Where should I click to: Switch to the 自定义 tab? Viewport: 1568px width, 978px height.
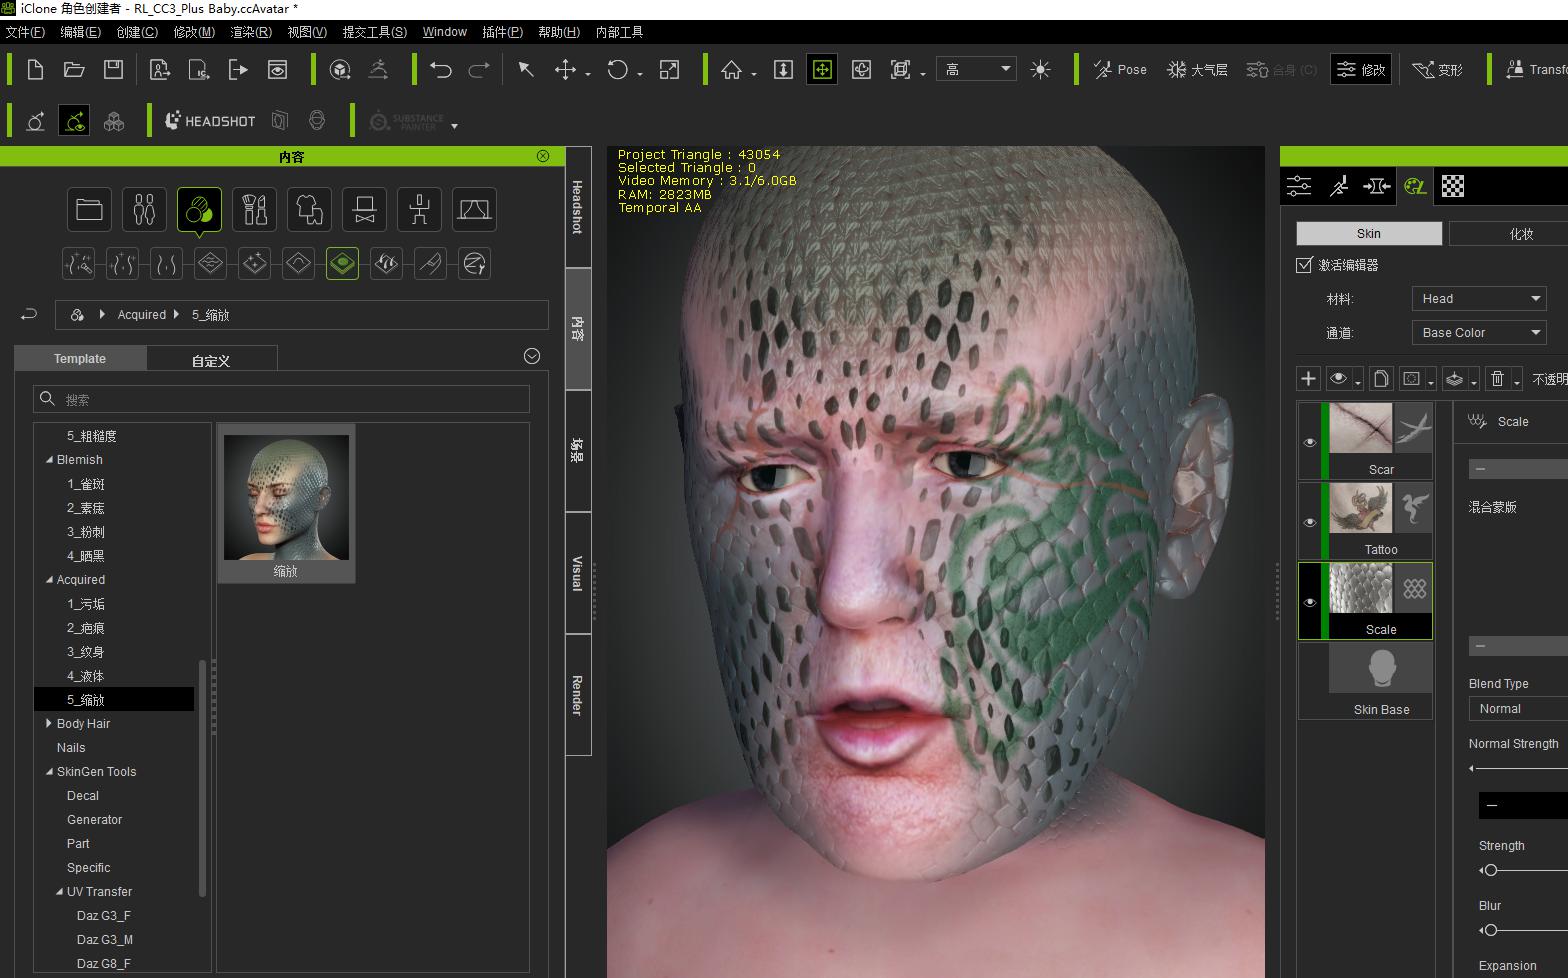(211, 360)
